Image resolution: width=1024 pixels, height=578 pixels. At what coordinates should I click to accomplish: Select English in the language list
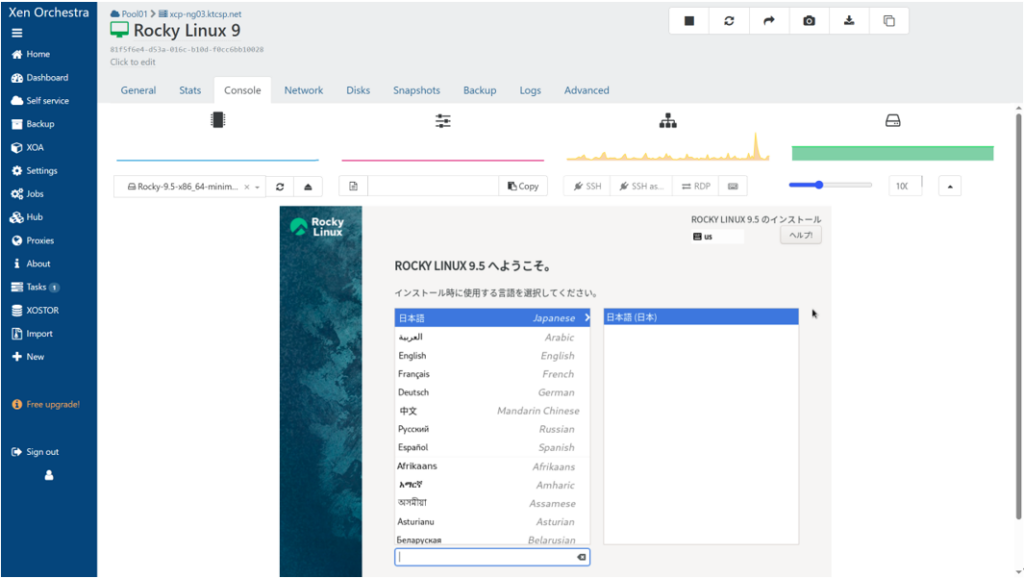pyautogui.click(x=412, y=355)
